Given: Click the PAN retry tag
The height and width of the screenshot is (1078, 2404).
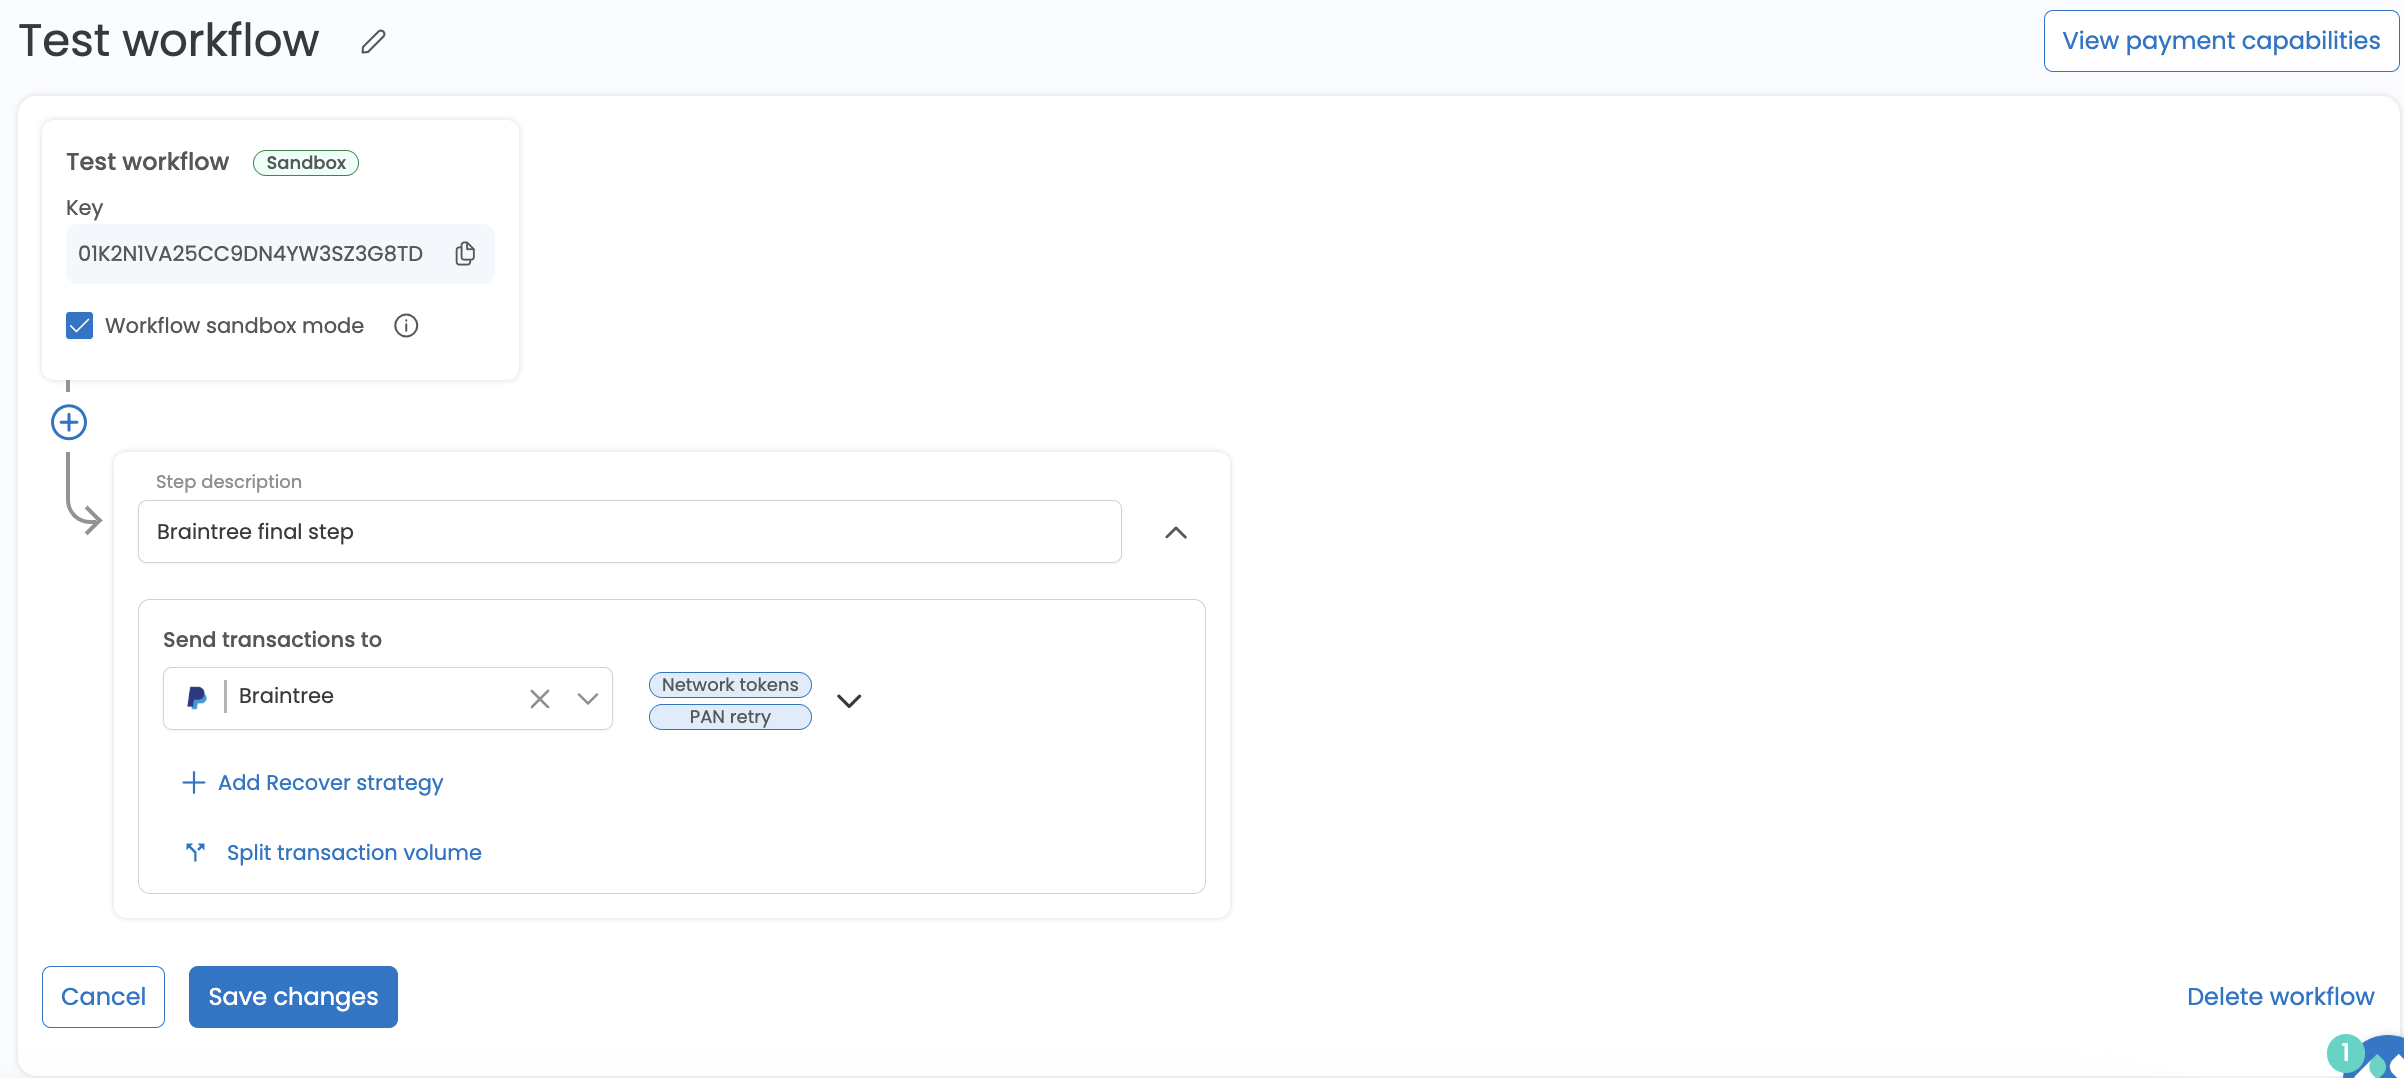Looking at the screenshot, I should pos(730,717).
